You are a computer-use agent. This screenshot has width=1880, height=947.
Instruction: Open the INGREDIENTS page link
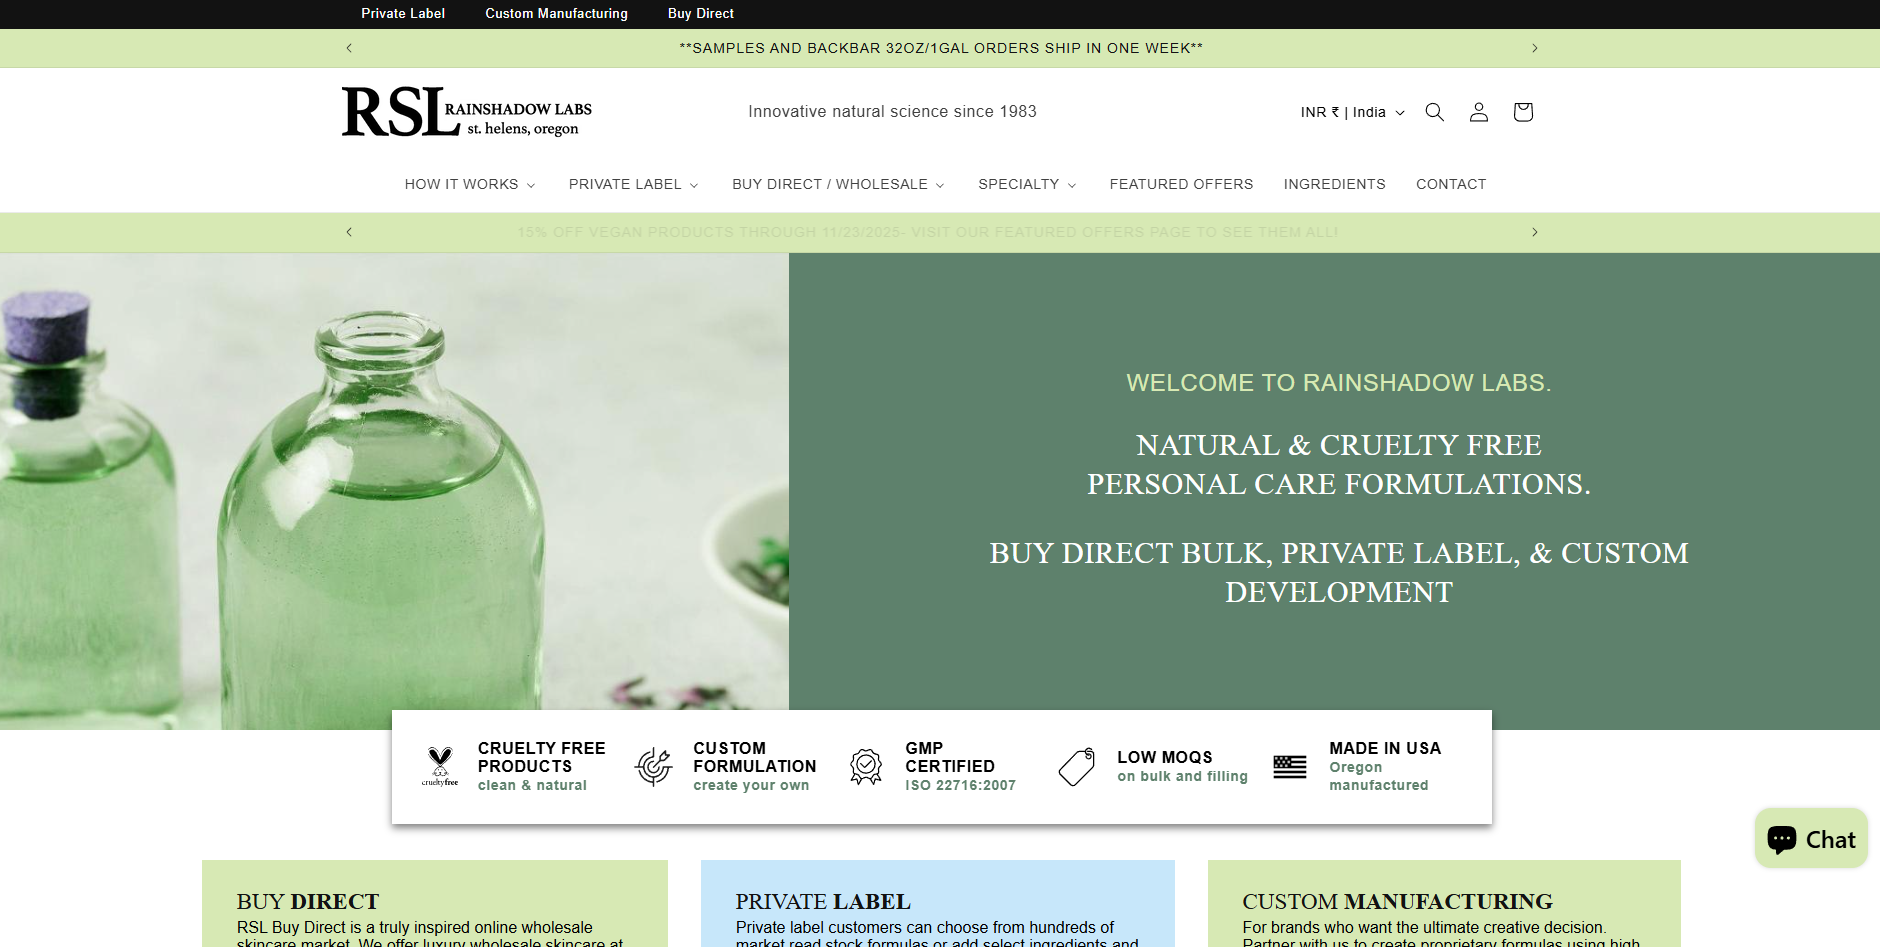(x=1334, y=184)
